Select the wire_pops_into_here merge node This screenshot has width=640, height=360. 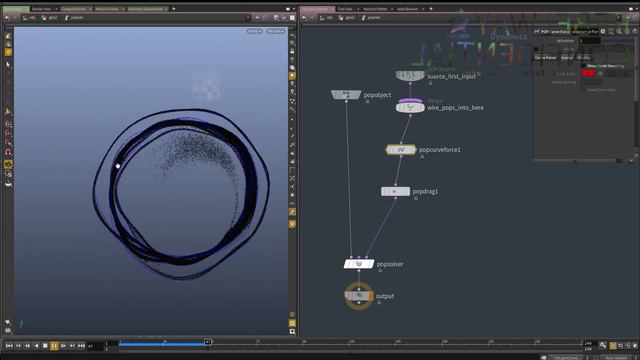coord(410,107)
